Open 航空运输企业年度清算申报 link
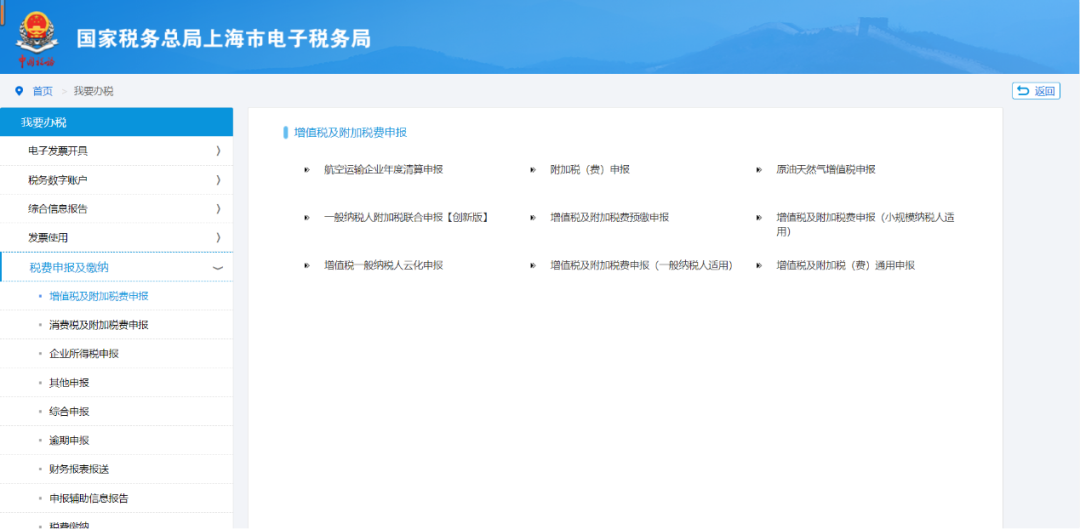This screenshot has width=1080, height=529. pyautogui.click(x=383, y=170)
